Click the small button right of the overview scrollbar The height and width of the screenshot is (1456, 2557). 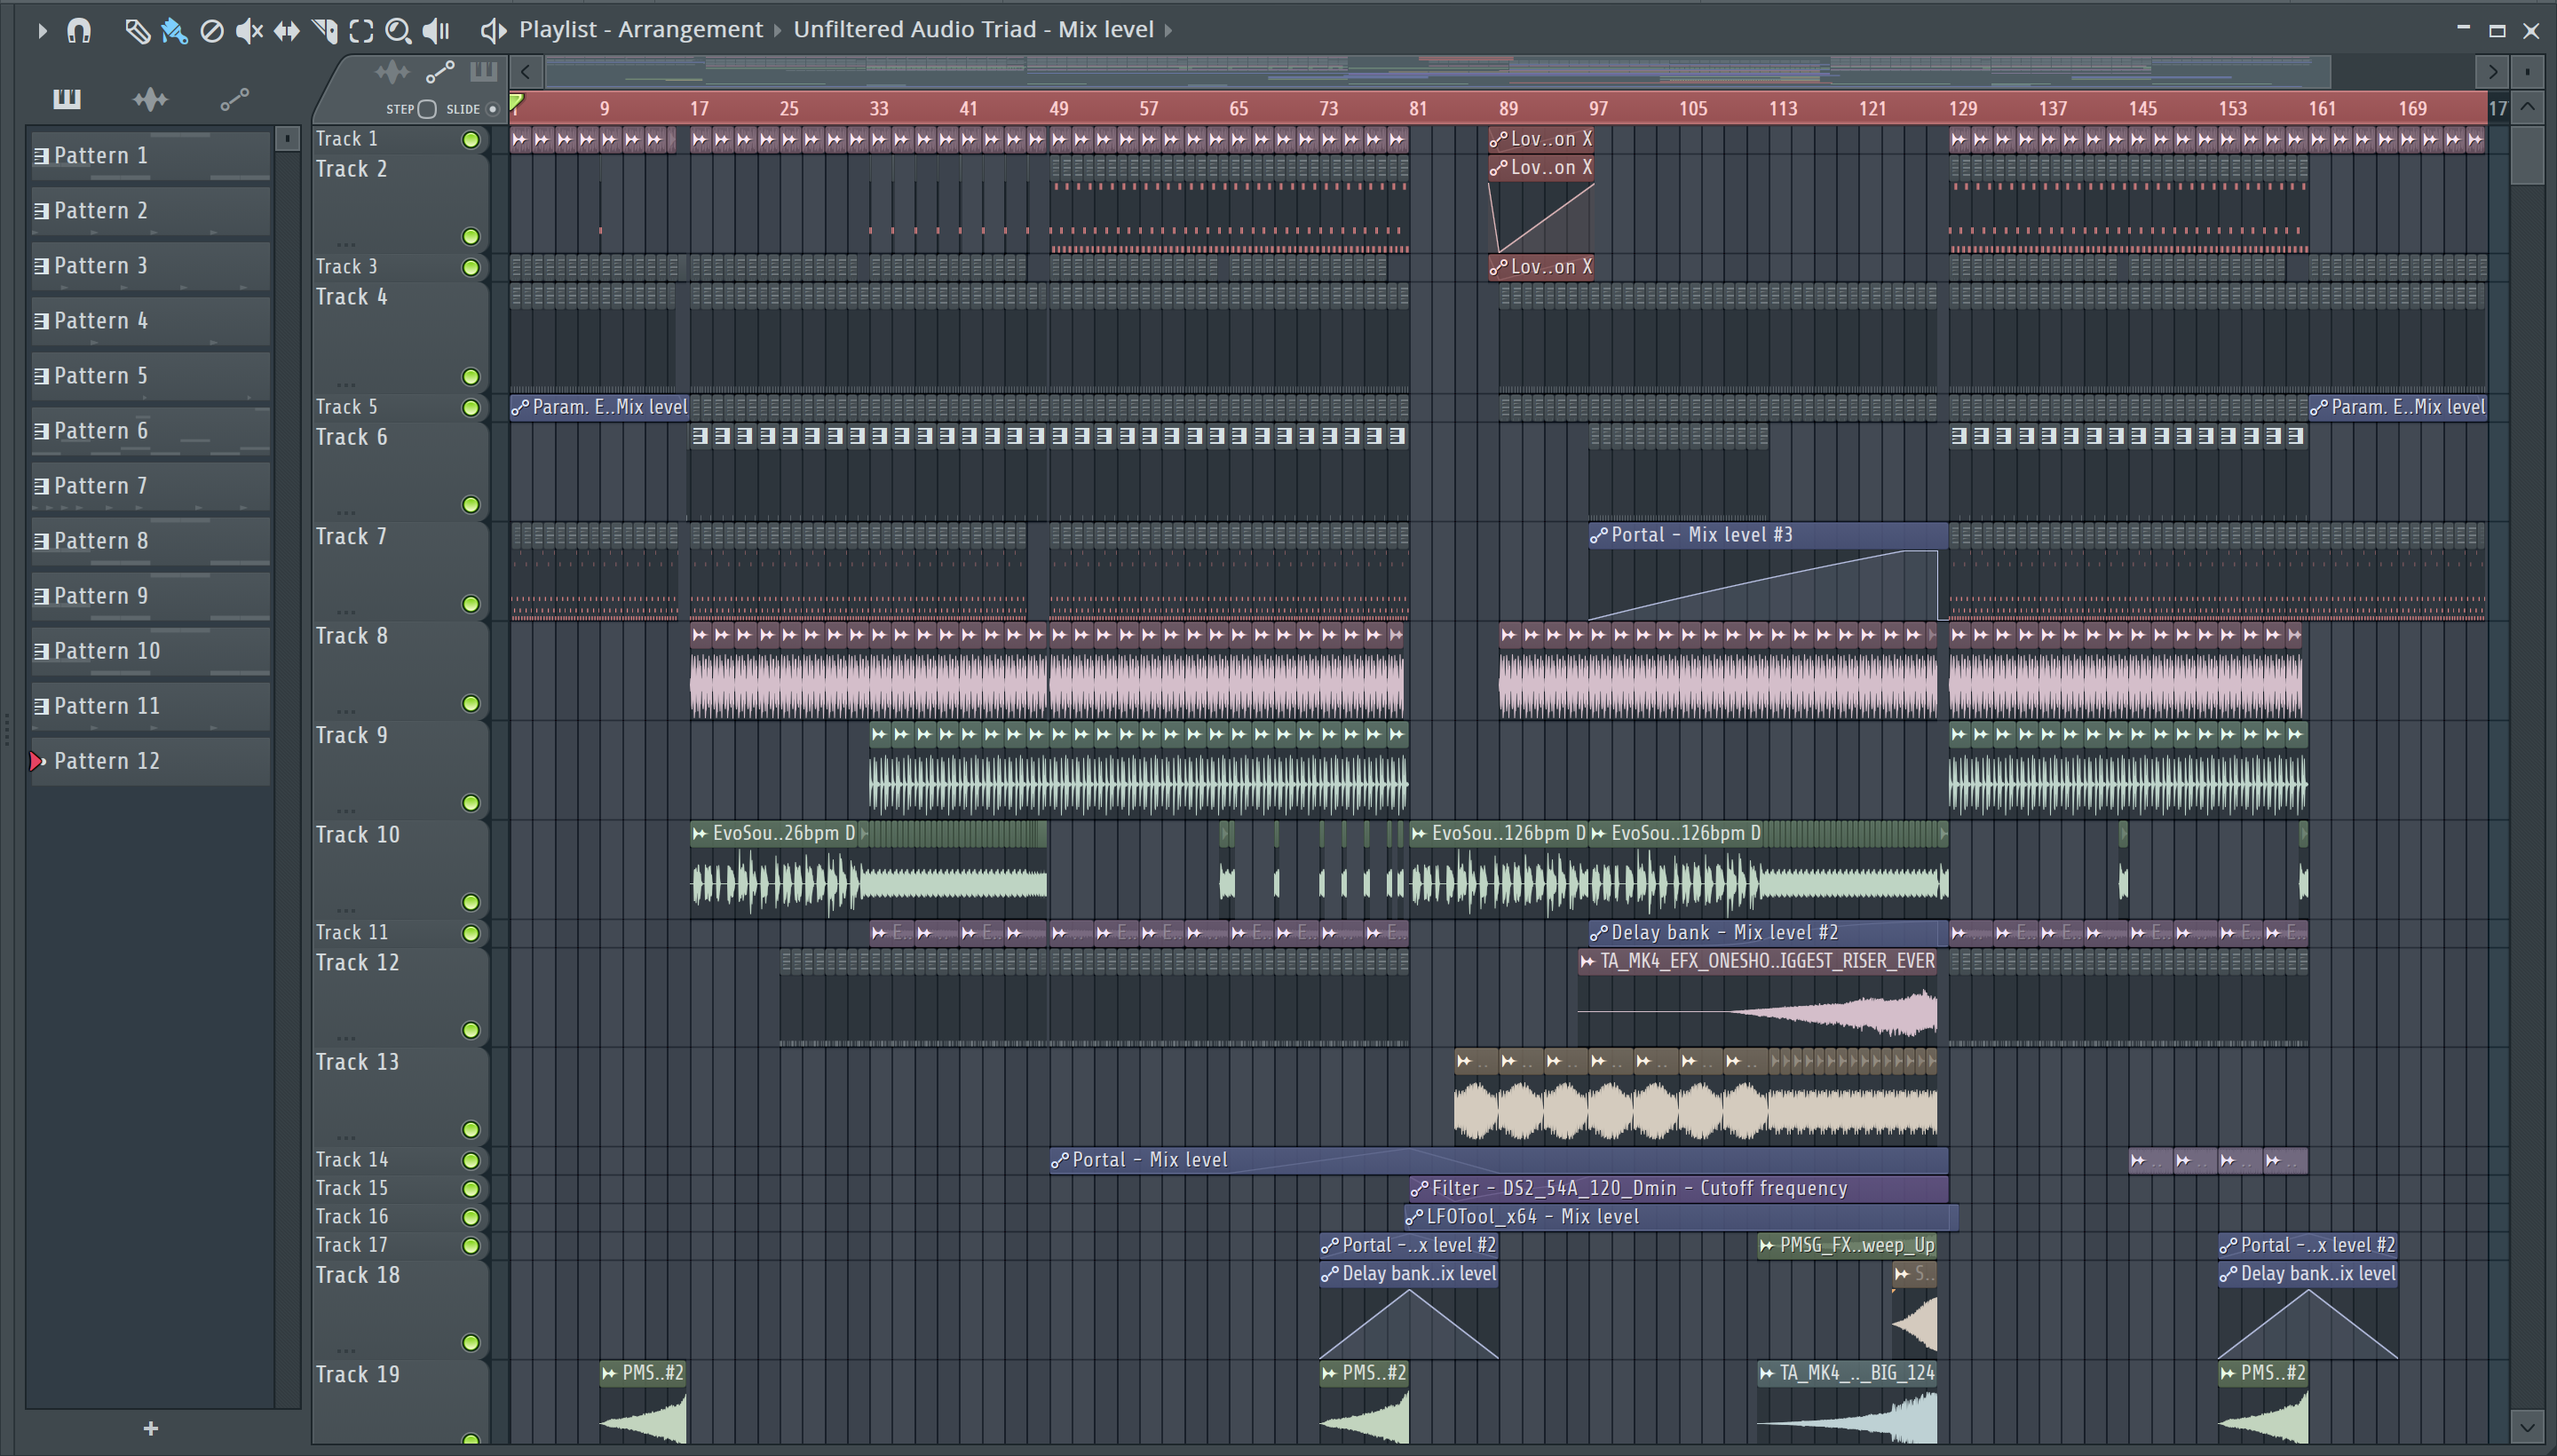[2527, 72]
